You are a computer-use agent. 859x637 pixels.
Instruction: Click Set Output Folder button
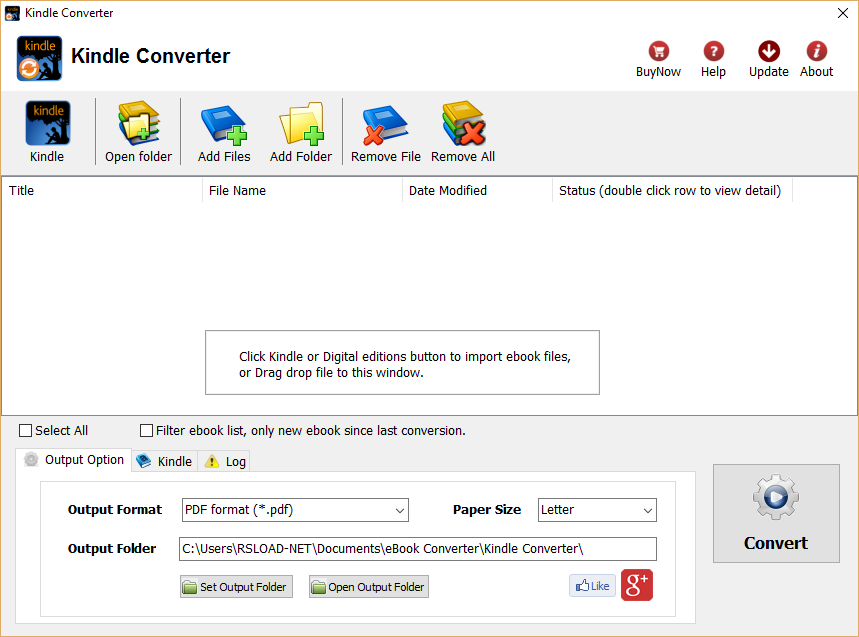click(236, 587)
